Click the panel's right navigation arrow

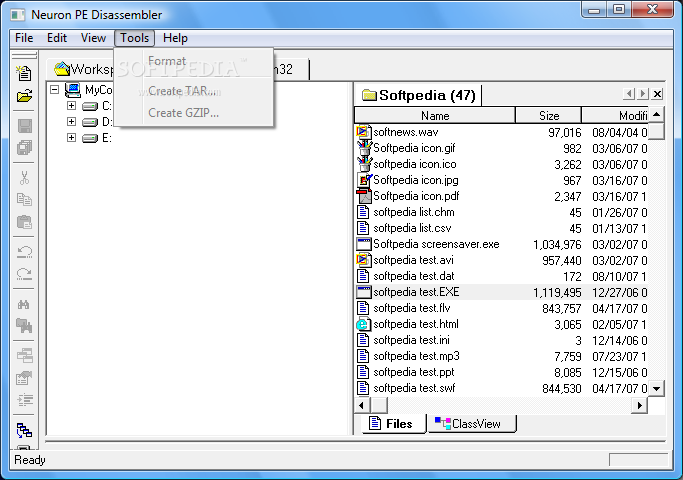(643, 94)
